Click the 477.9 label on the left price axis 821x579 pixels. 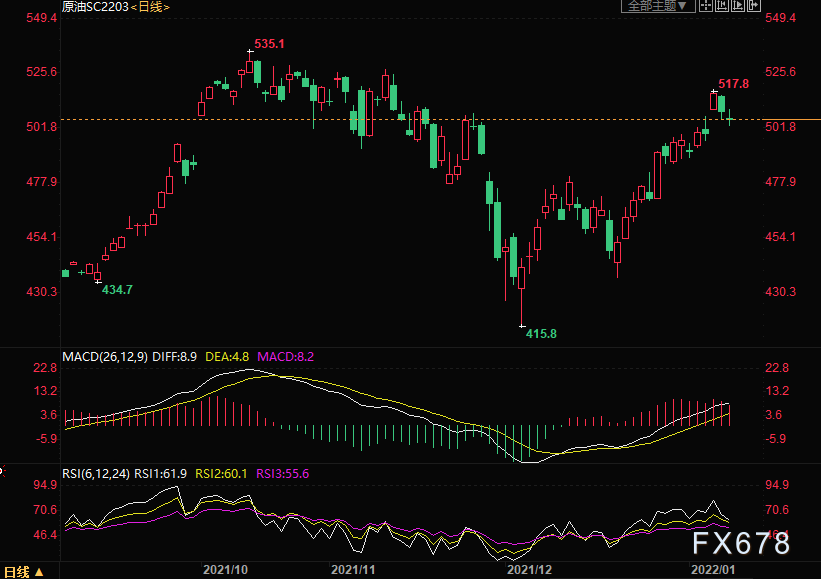(x=42, y=182)
